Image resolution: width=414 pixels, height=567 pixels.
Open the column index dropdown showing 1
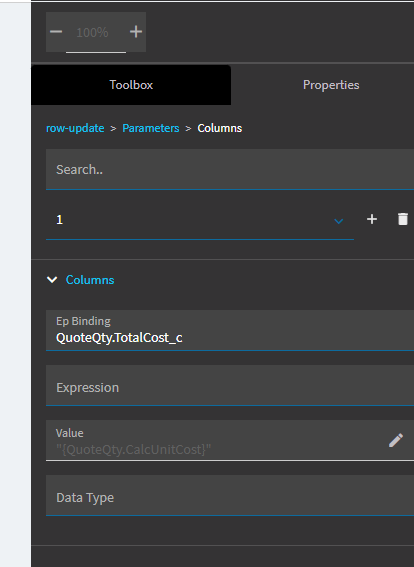coord(200,220)
